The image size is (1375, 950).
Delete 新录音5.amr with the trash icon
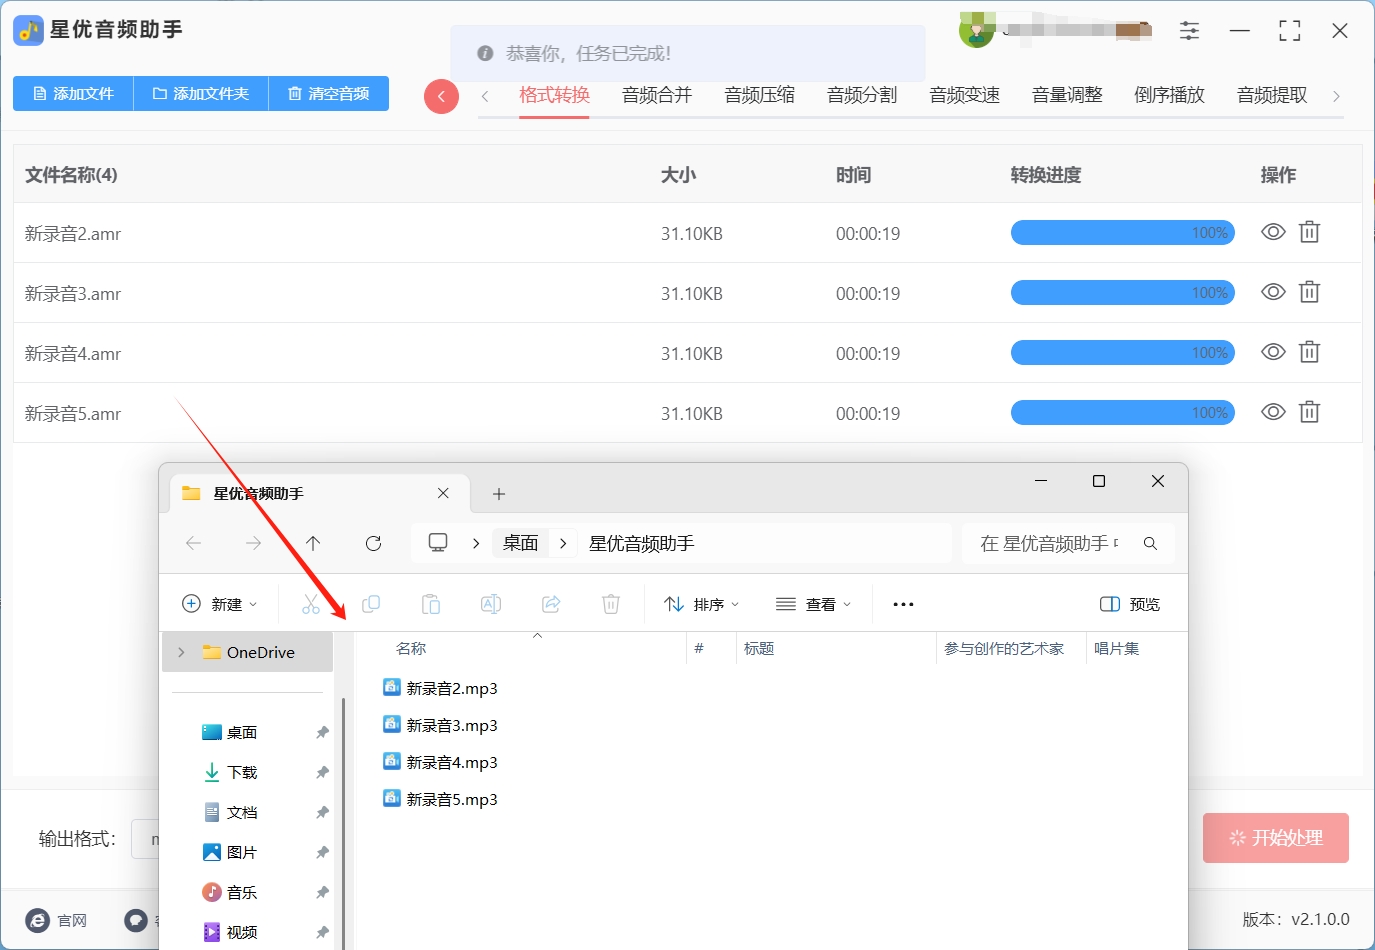click(x=1309, y=412)
